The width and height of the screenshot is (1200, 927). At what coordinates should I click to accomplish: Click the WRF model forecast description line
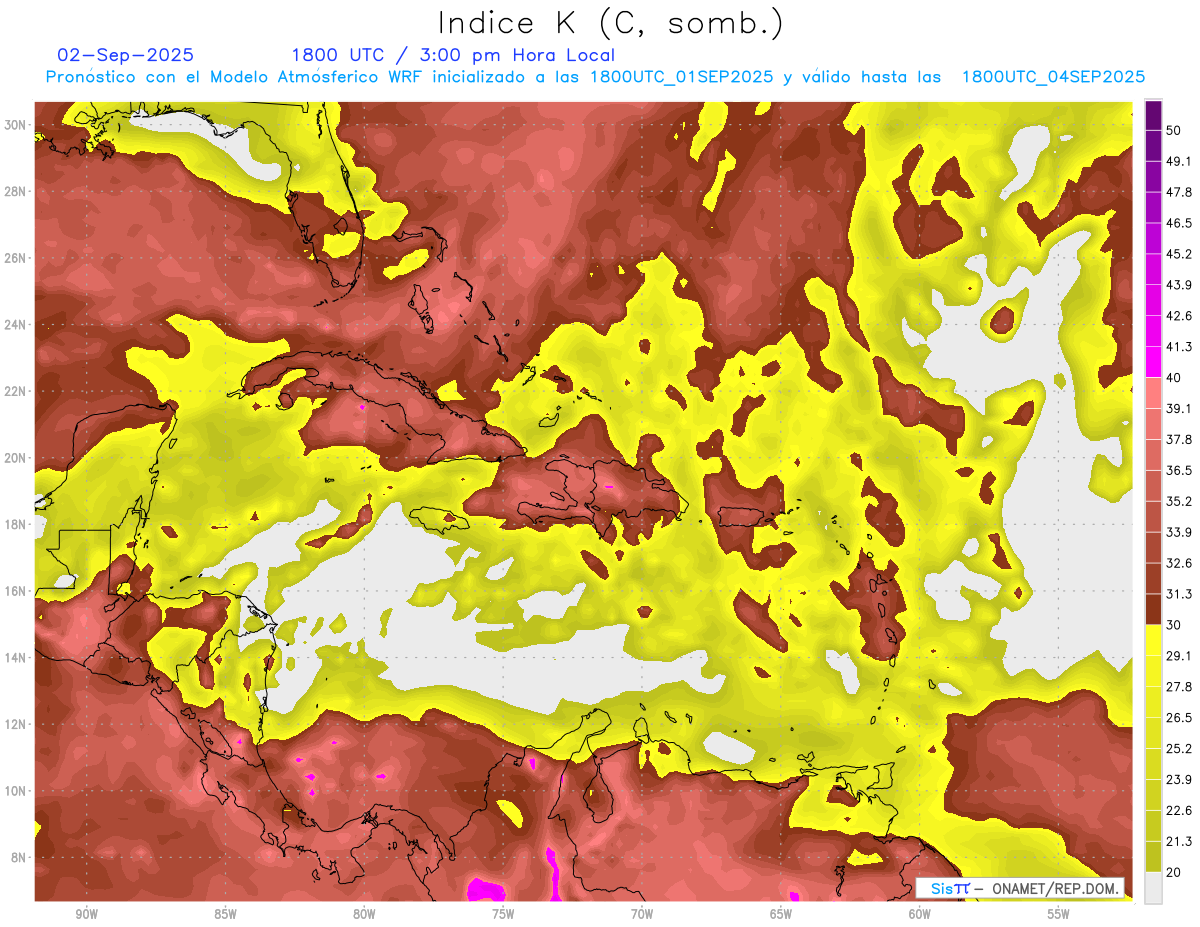click(595, 77)
